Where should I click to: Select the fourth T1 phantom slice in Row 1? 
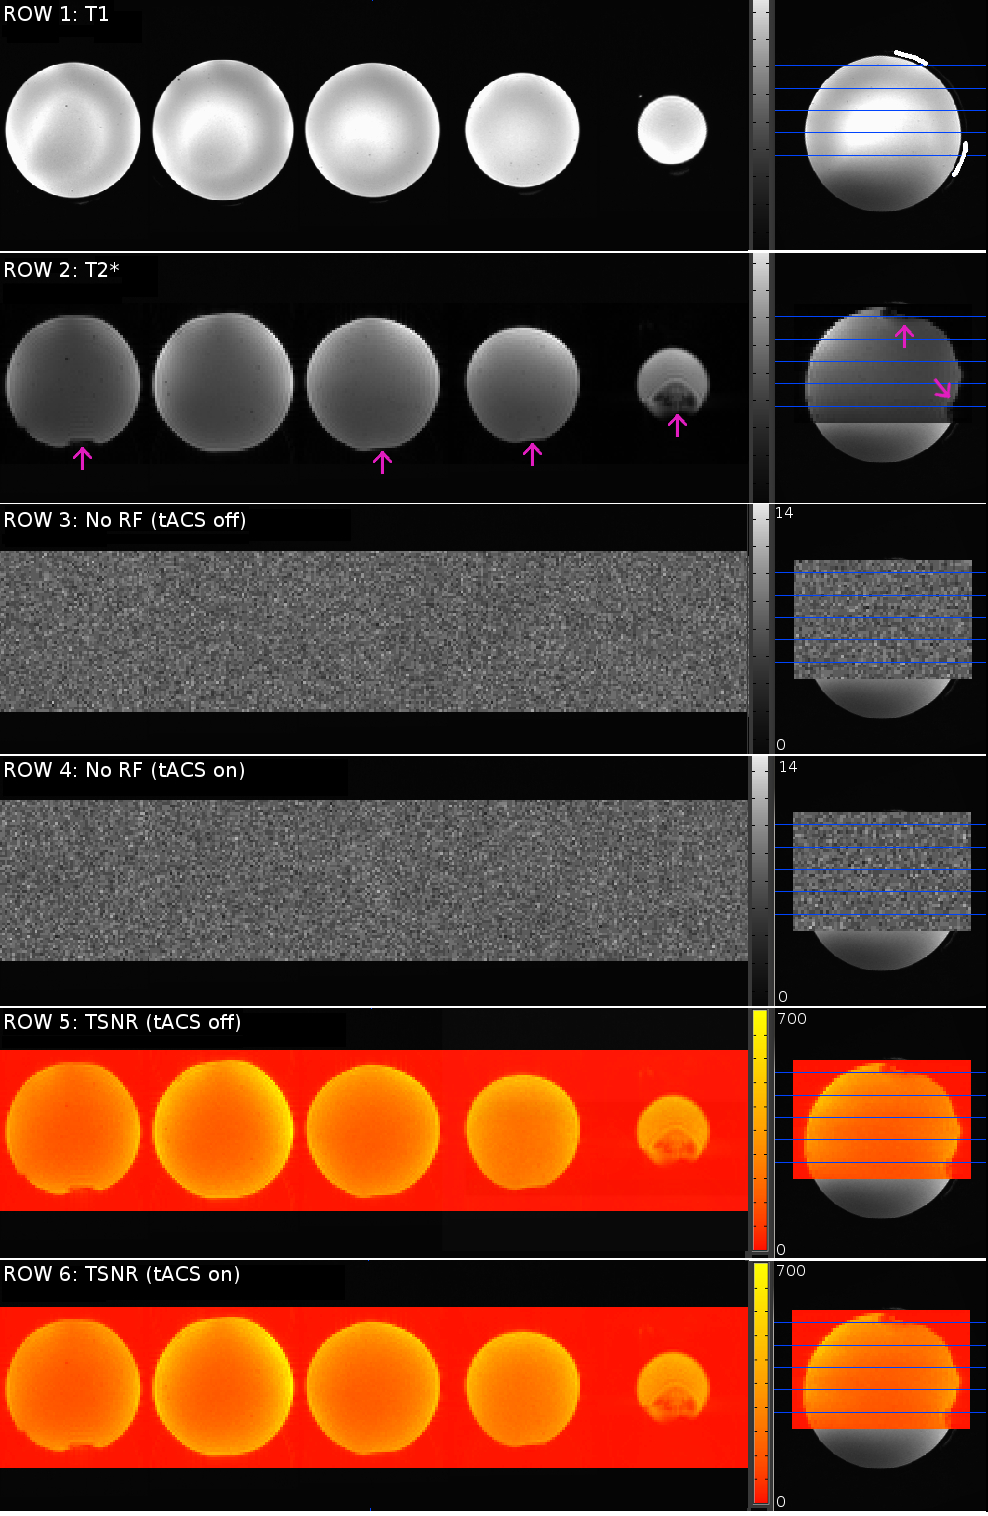coord(522,130)
